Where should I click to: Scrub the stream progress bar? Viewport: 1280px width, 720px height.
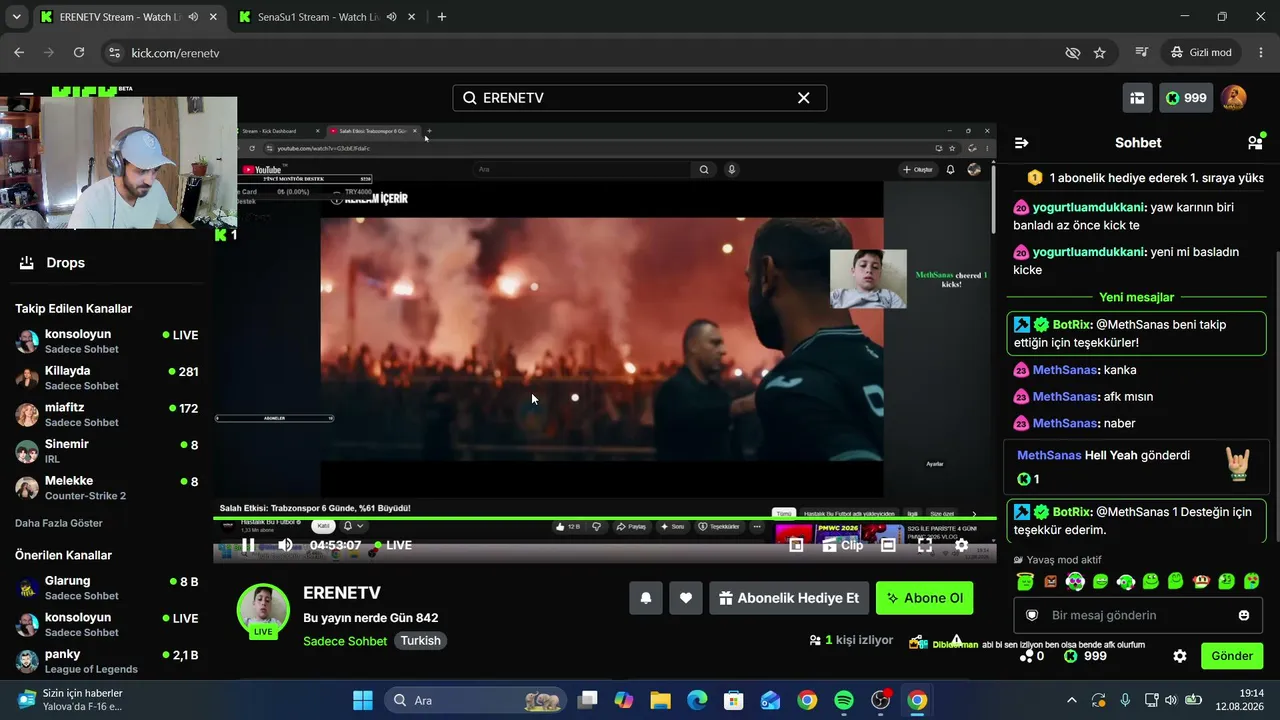pos(605,518)
